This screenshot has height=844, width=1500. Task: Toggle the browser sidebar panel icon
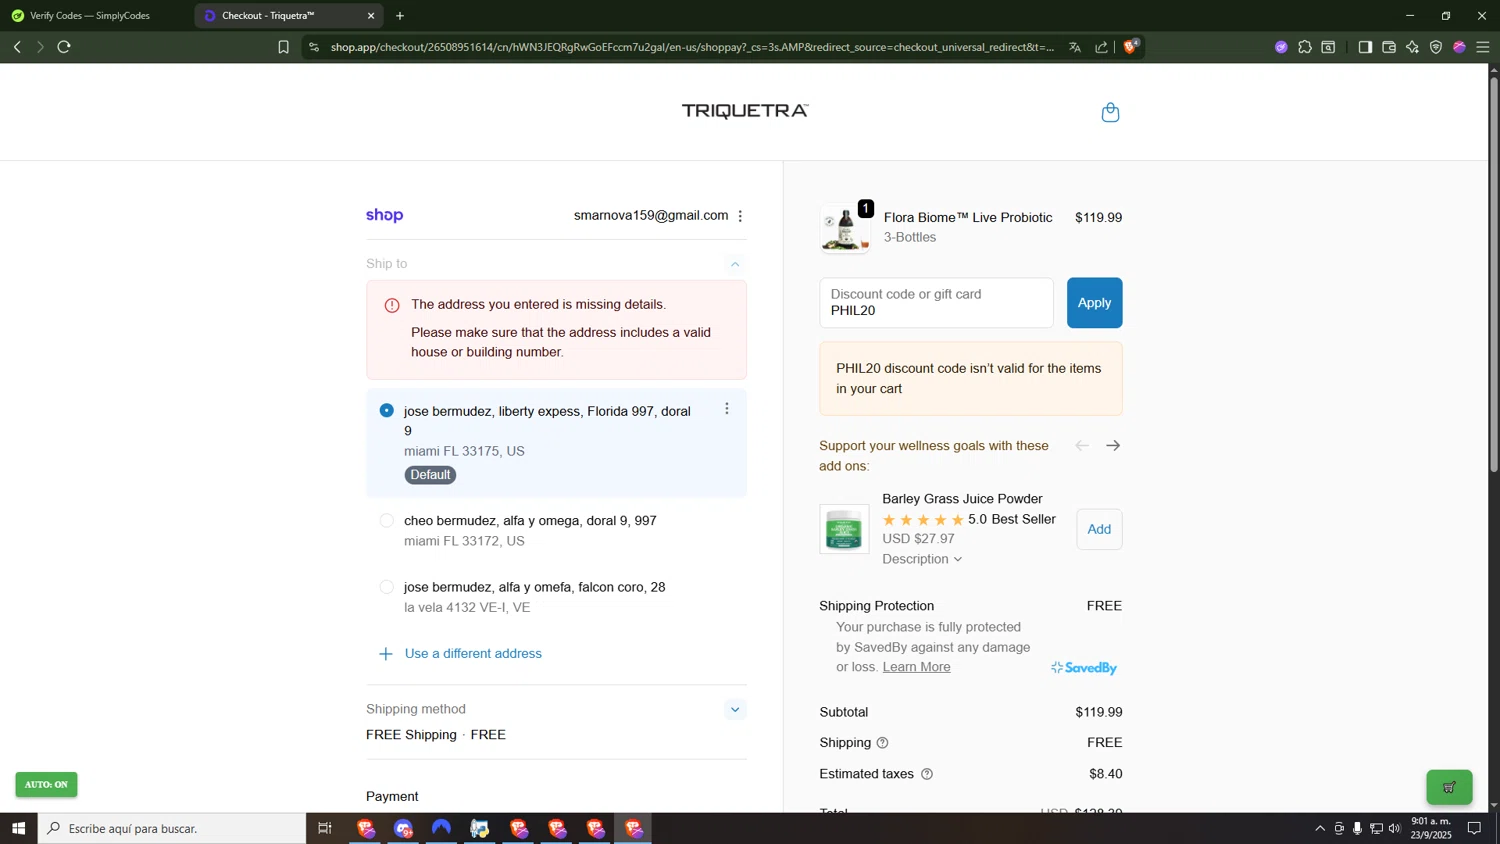(1365, 47)
